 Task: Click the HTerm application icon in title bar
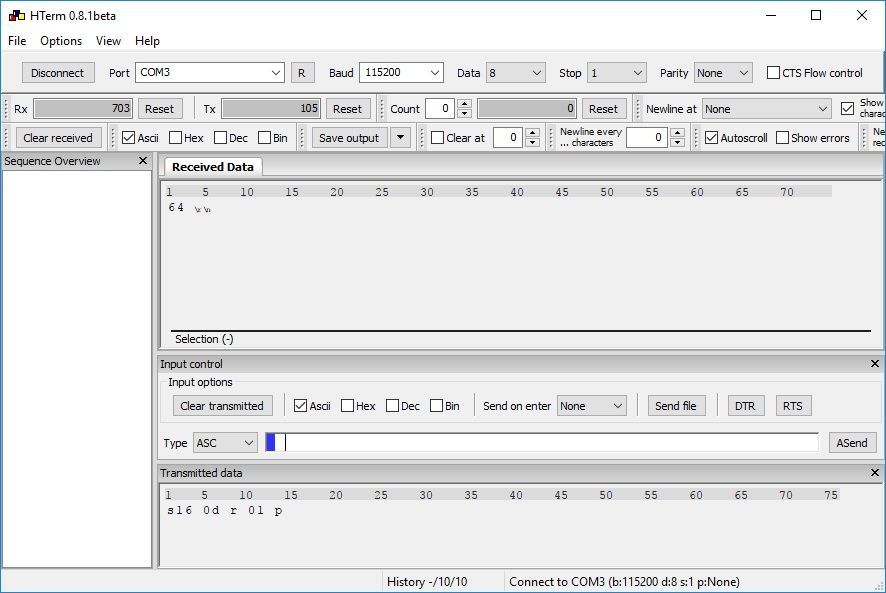tap(16, 15)
